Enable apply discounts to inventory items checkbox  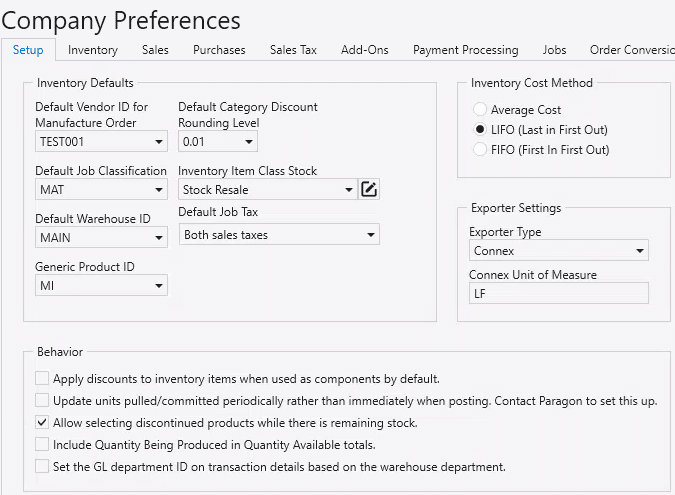pos(42,378)
